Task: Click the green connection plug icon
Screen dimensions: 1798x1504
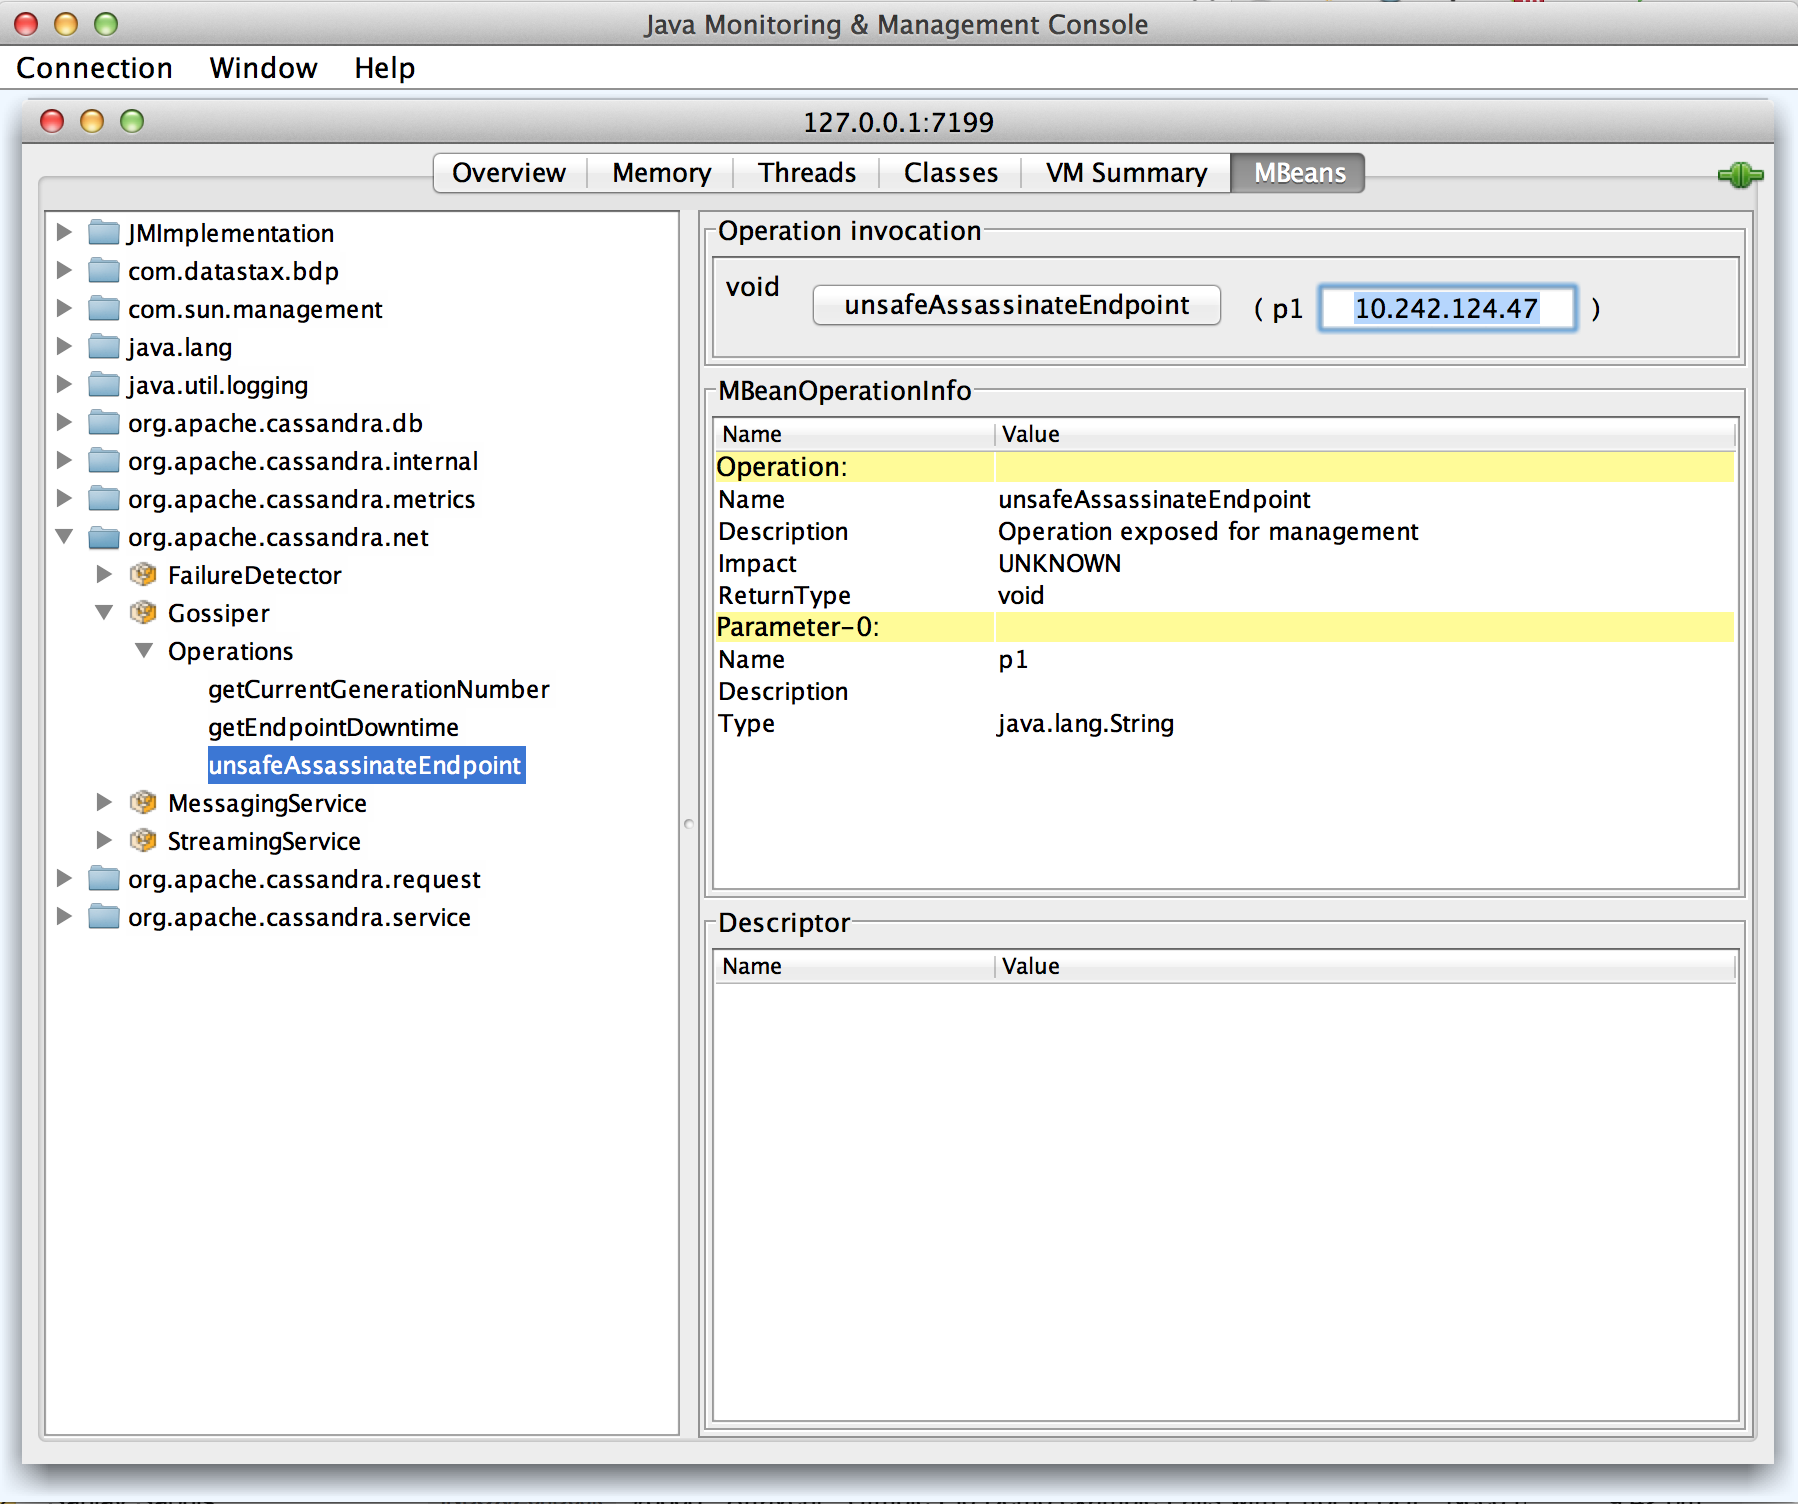Action: coord(1740,174)
